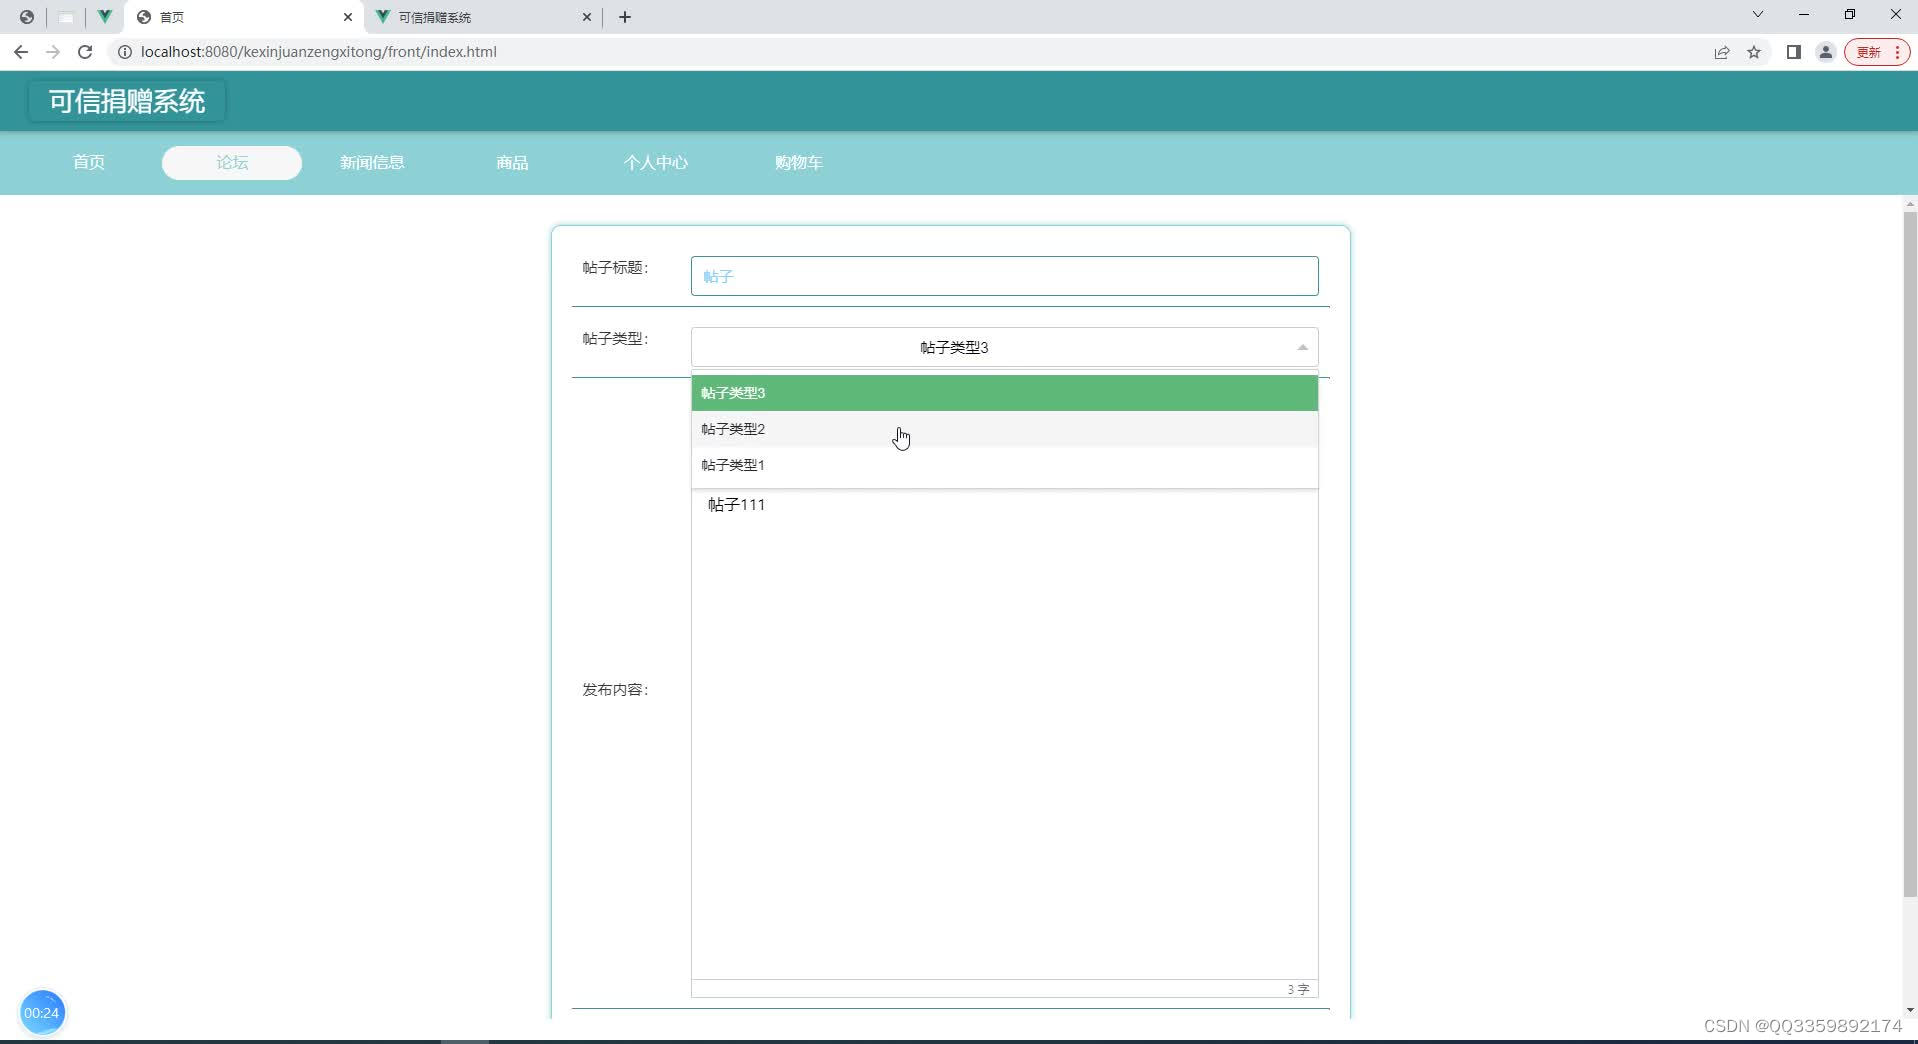
Task: Open 新闻信息 in navigation bar
Action: (x=372, y=162)
